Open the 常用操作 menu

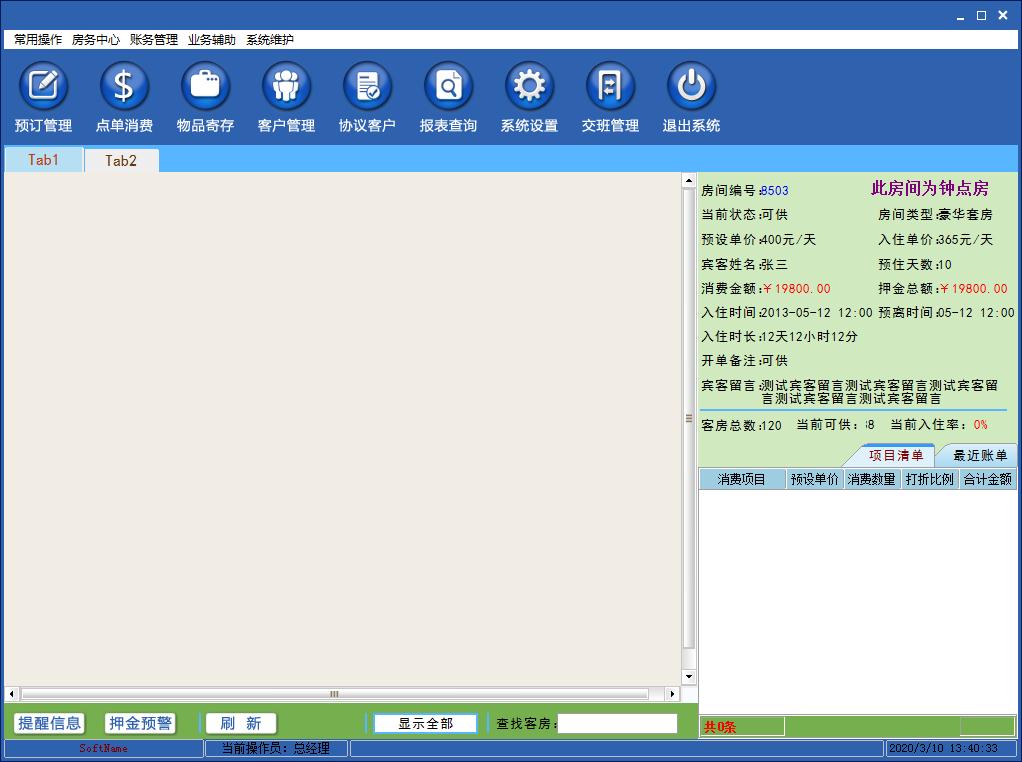click(x=38, y=40)
